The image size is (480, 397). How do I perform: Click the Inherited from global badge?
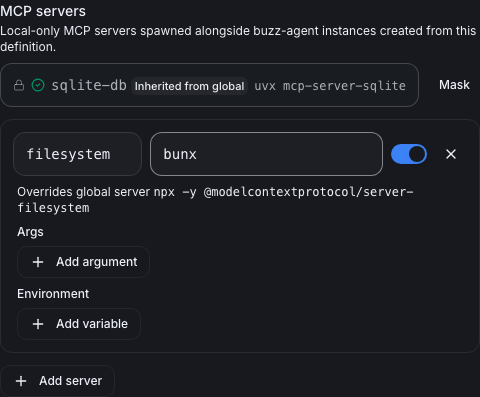(189, 86)
